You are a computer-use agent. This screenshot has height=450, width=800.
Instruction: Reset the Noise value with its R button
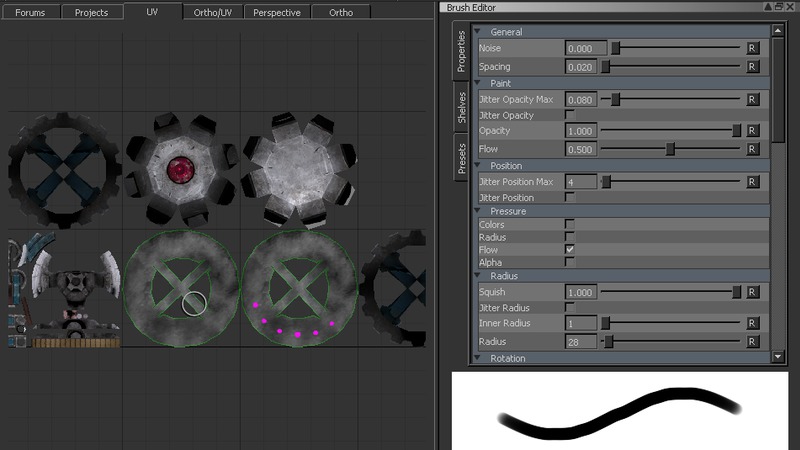click(x=752, y=48)
